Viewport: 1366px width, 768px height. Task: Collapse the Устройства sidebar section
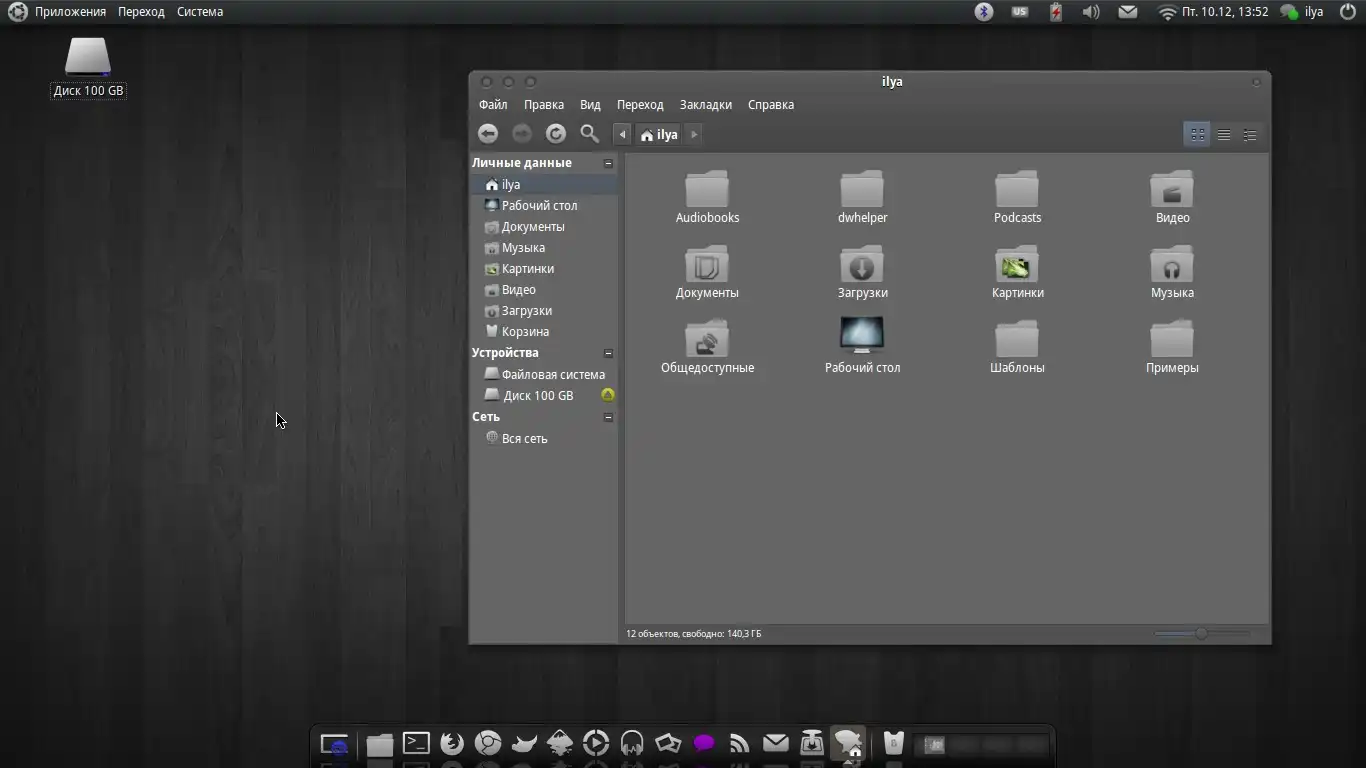tap(608, 353)
